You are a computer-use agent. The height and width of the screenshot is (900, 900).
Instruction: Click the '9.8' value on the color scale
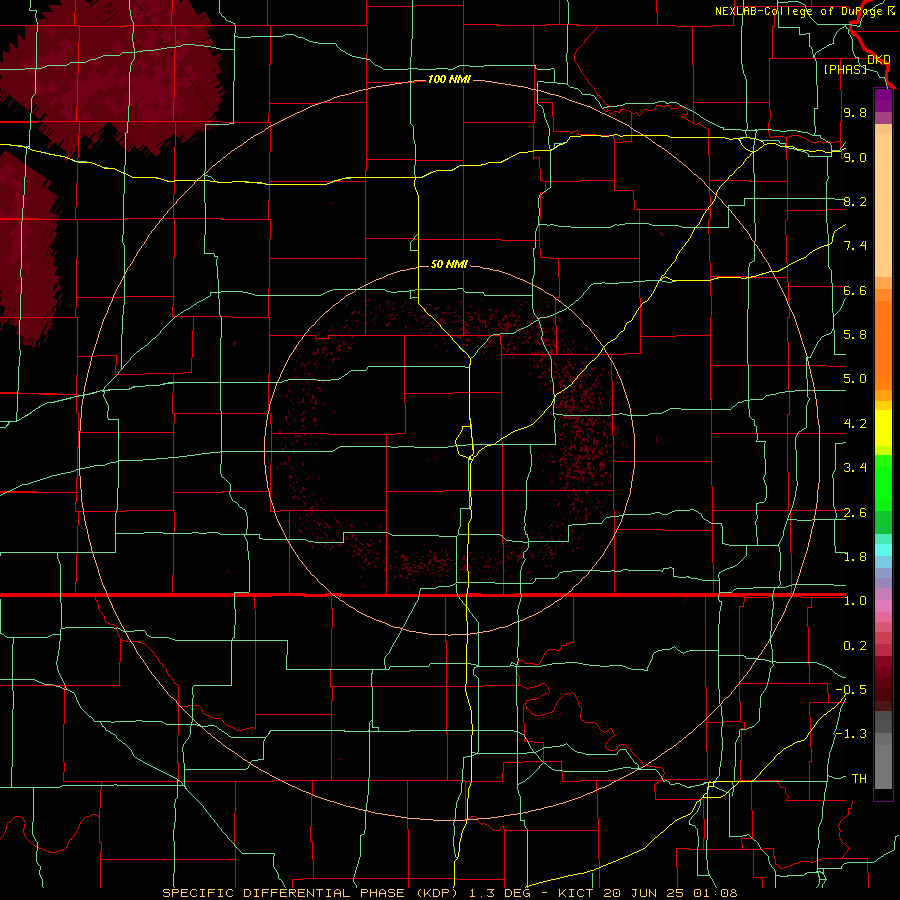[x=855, y=112]
